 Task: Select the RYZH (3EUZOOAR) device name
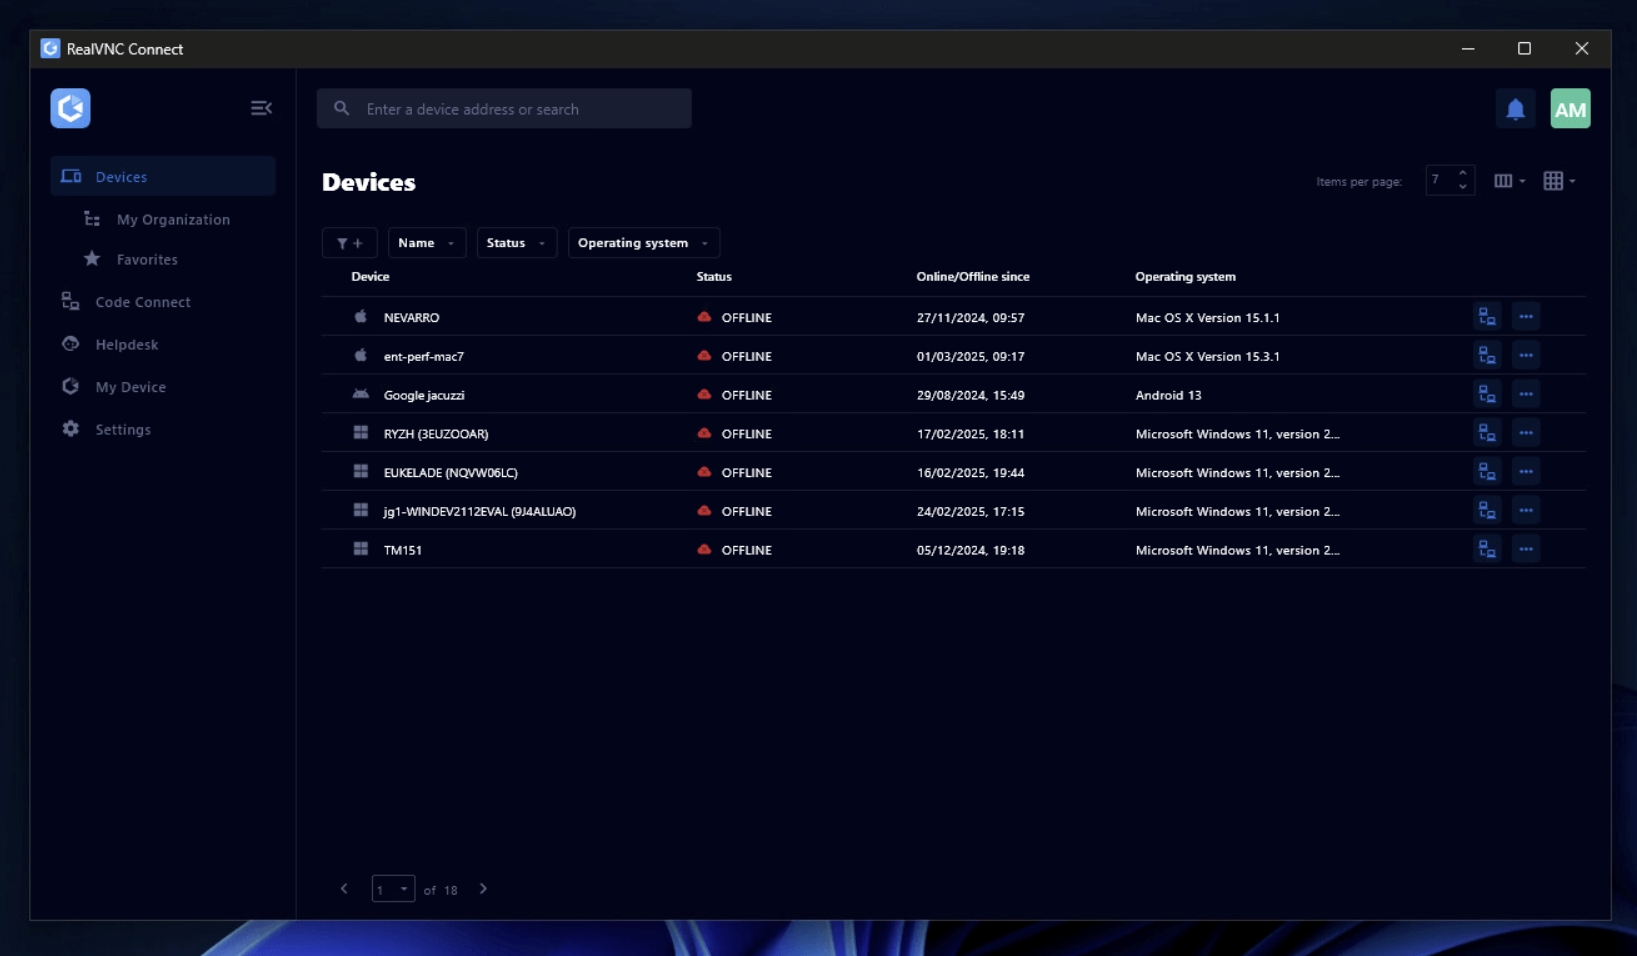click(x=436, y=434)
